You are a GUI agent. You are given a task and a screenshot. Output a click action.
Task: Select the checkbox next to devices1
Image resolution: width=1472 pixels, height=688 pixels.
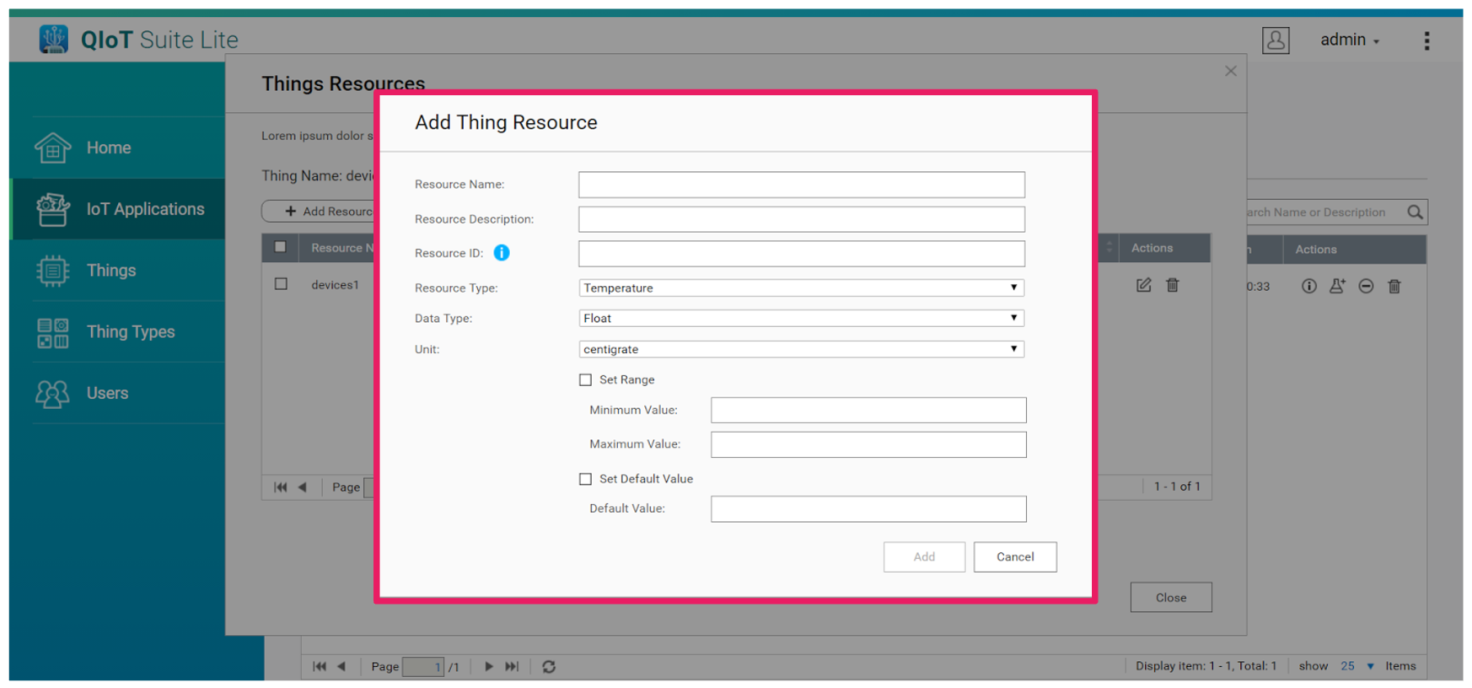tap(281, 284)
